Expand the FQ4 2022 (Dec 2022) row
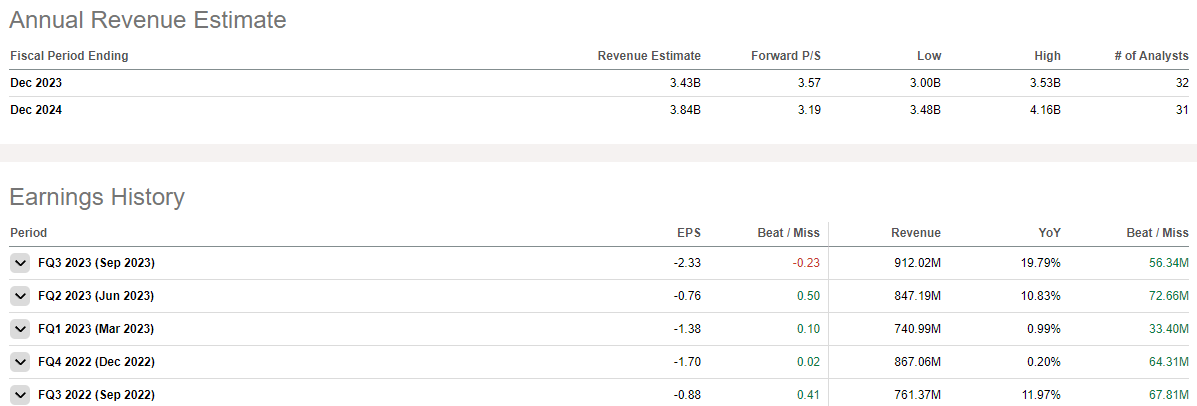Screen dimensions: 1197x406 [20, 361]
